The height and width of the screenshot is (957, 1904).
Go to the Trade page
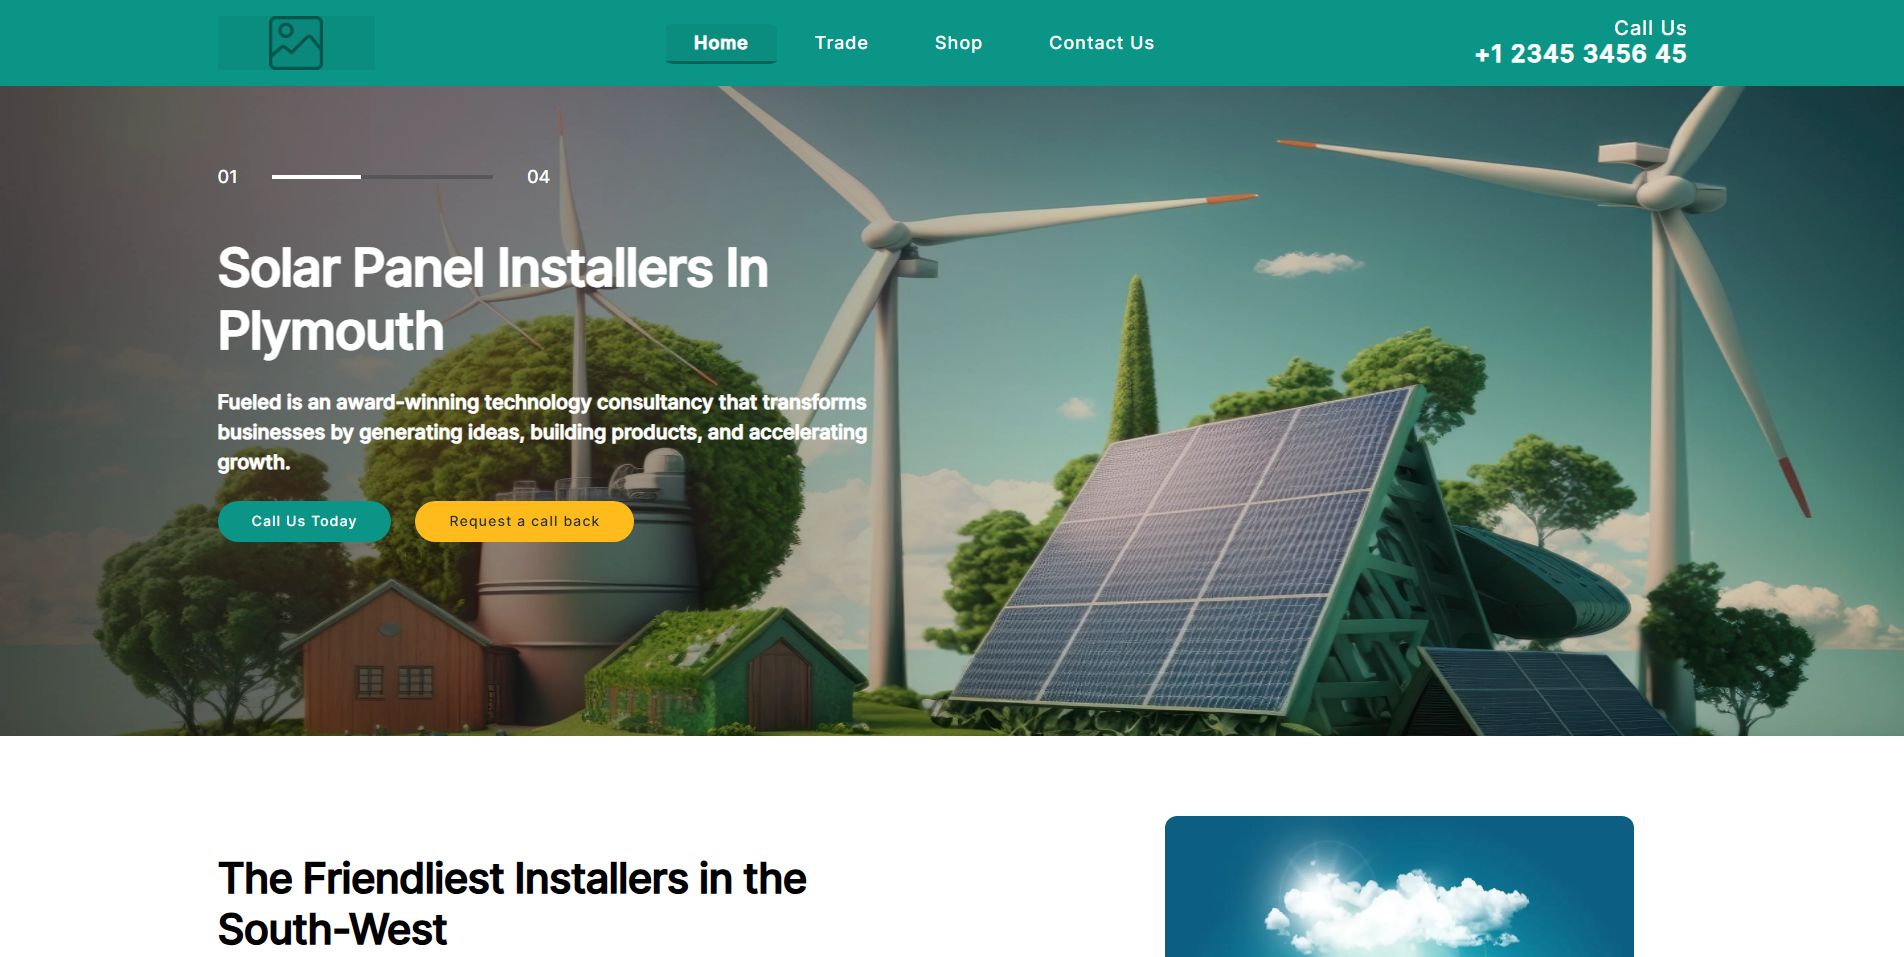pyautogui.click(x=841, y=43)
